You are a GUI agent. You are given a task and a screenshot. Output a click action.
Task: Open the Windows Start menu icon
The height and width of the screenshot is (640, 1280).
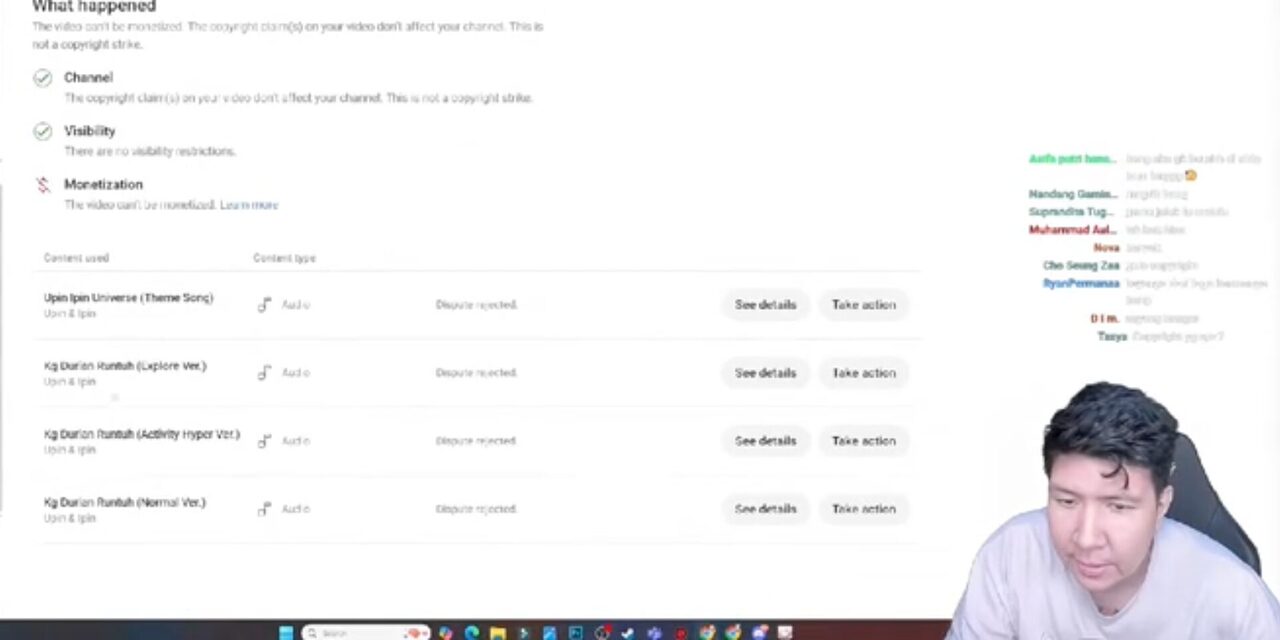click(x=286, y=632)
